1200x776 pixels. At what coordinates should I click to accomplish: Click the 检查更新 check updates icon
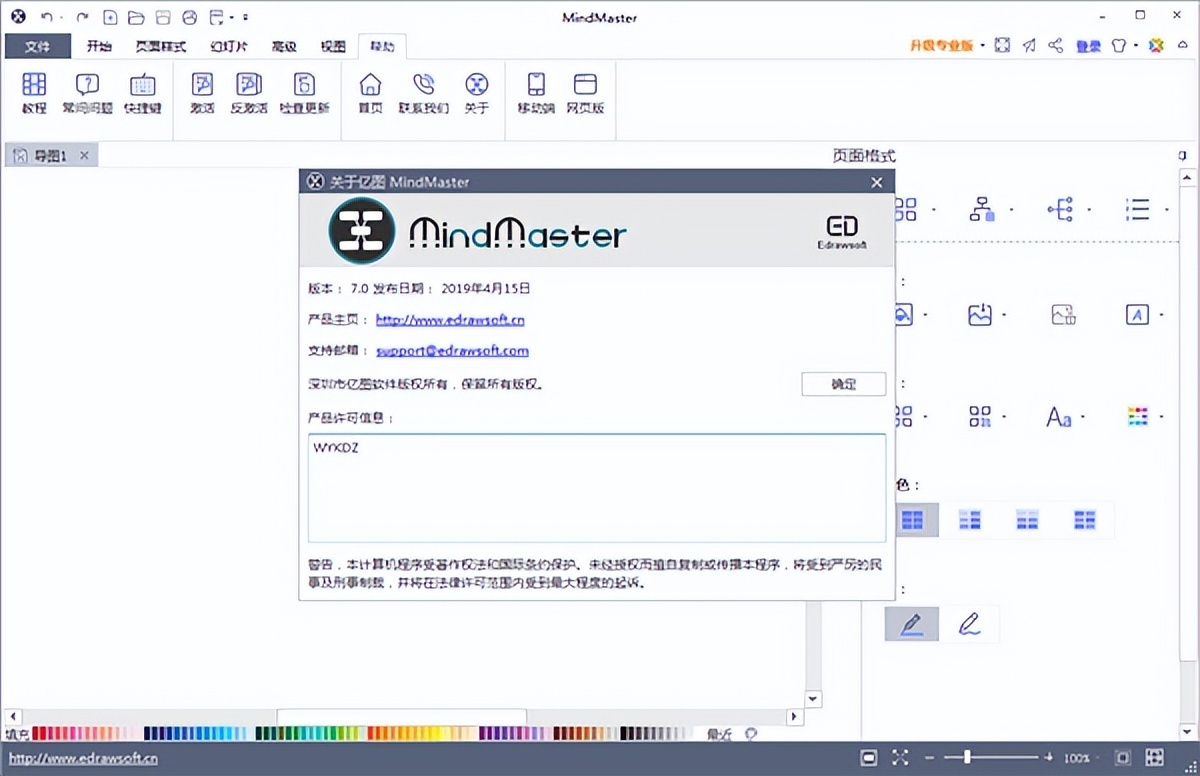[x=304, y=93]
